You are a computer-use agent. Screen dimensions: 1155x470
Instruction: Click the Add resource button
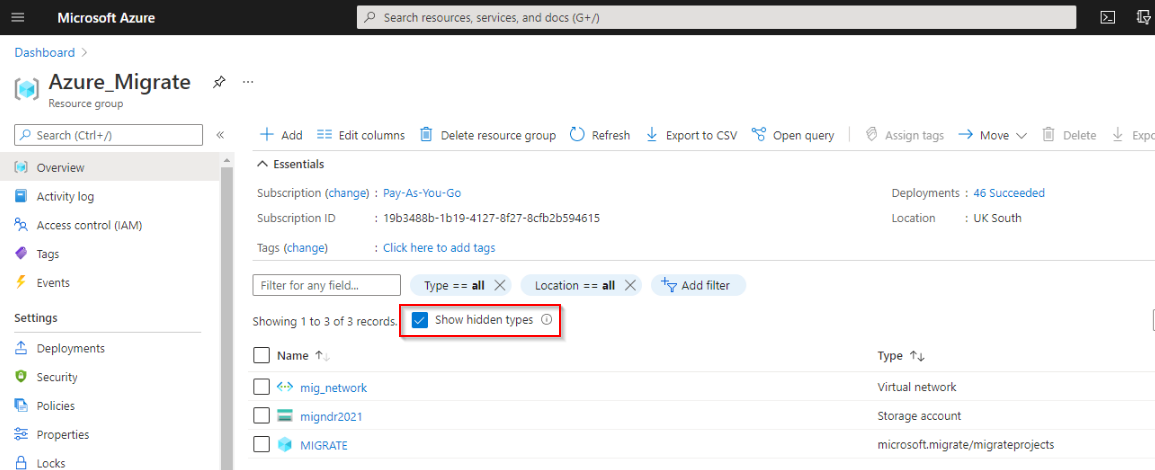point(281,135)
